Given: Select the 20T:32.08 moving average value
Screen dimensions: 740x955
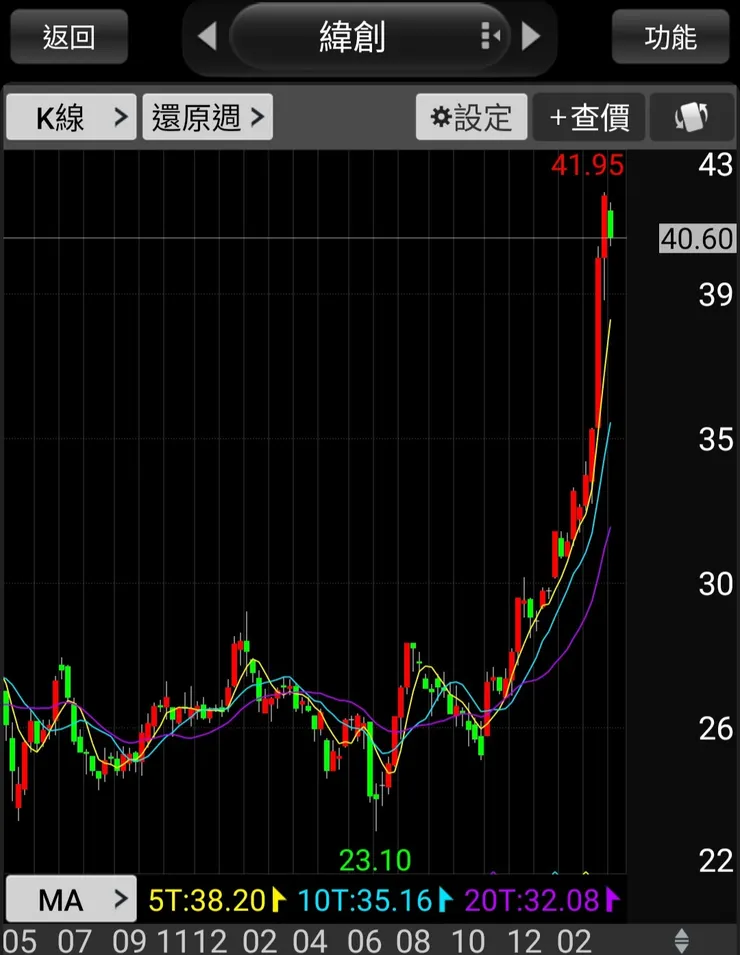Looking at the screenshot, I should 532,900.
